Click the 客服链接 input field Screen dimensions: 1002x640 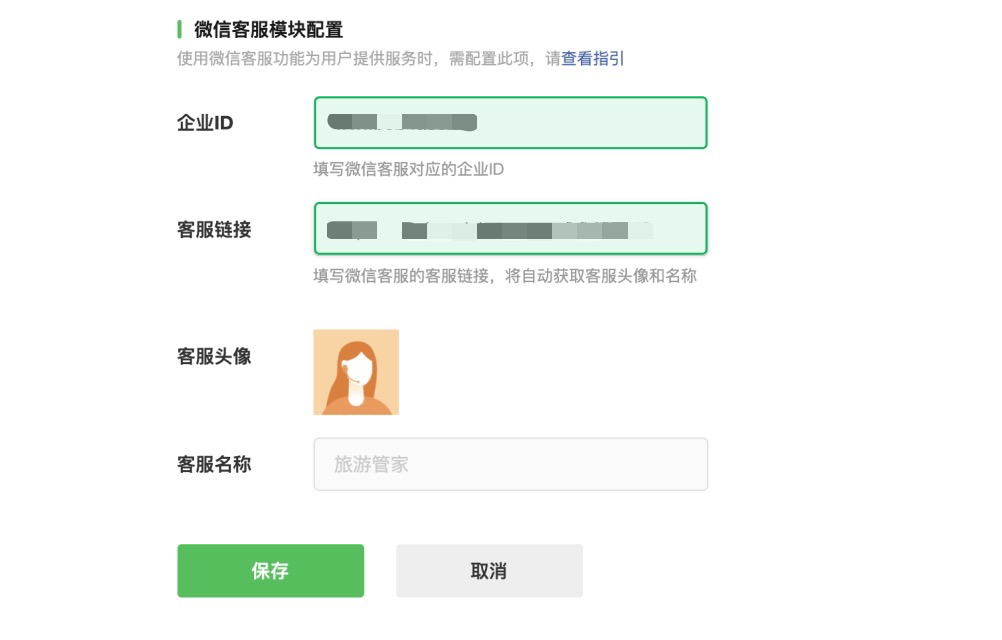(510, 229)
